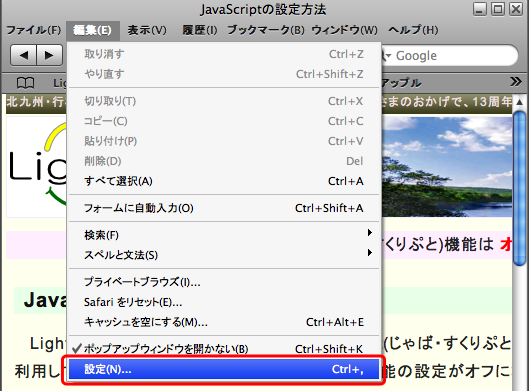Open the 履歴(I) menu

pos(200,30)
